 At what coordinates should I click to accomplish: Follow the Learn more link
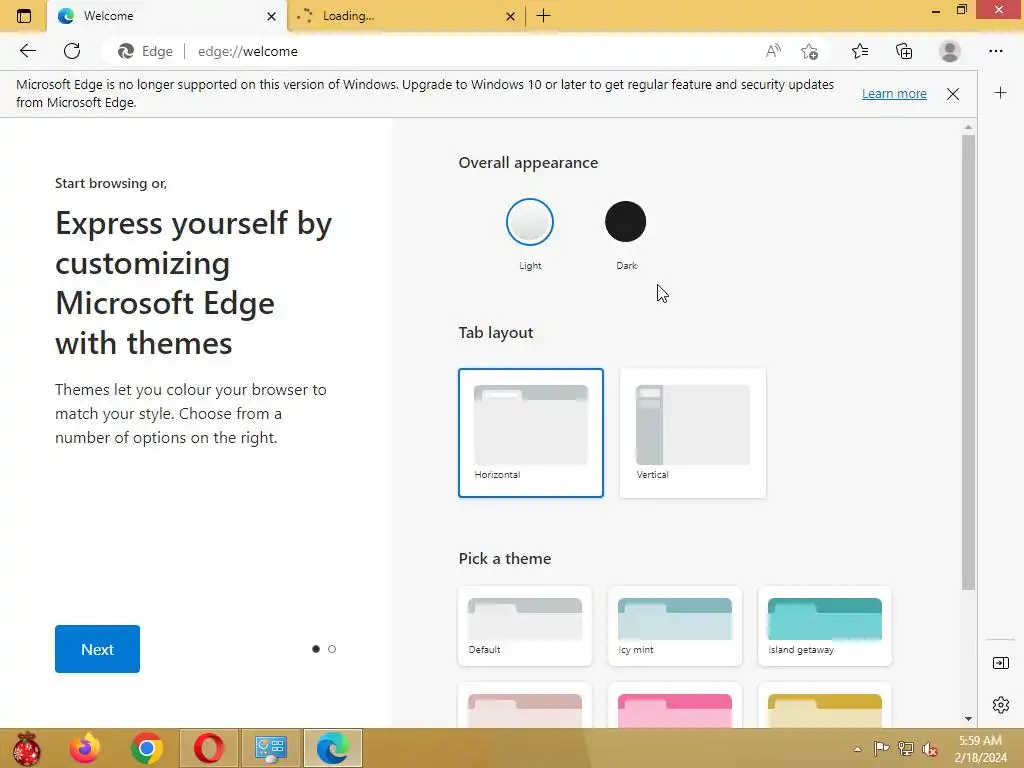point(894,93)
